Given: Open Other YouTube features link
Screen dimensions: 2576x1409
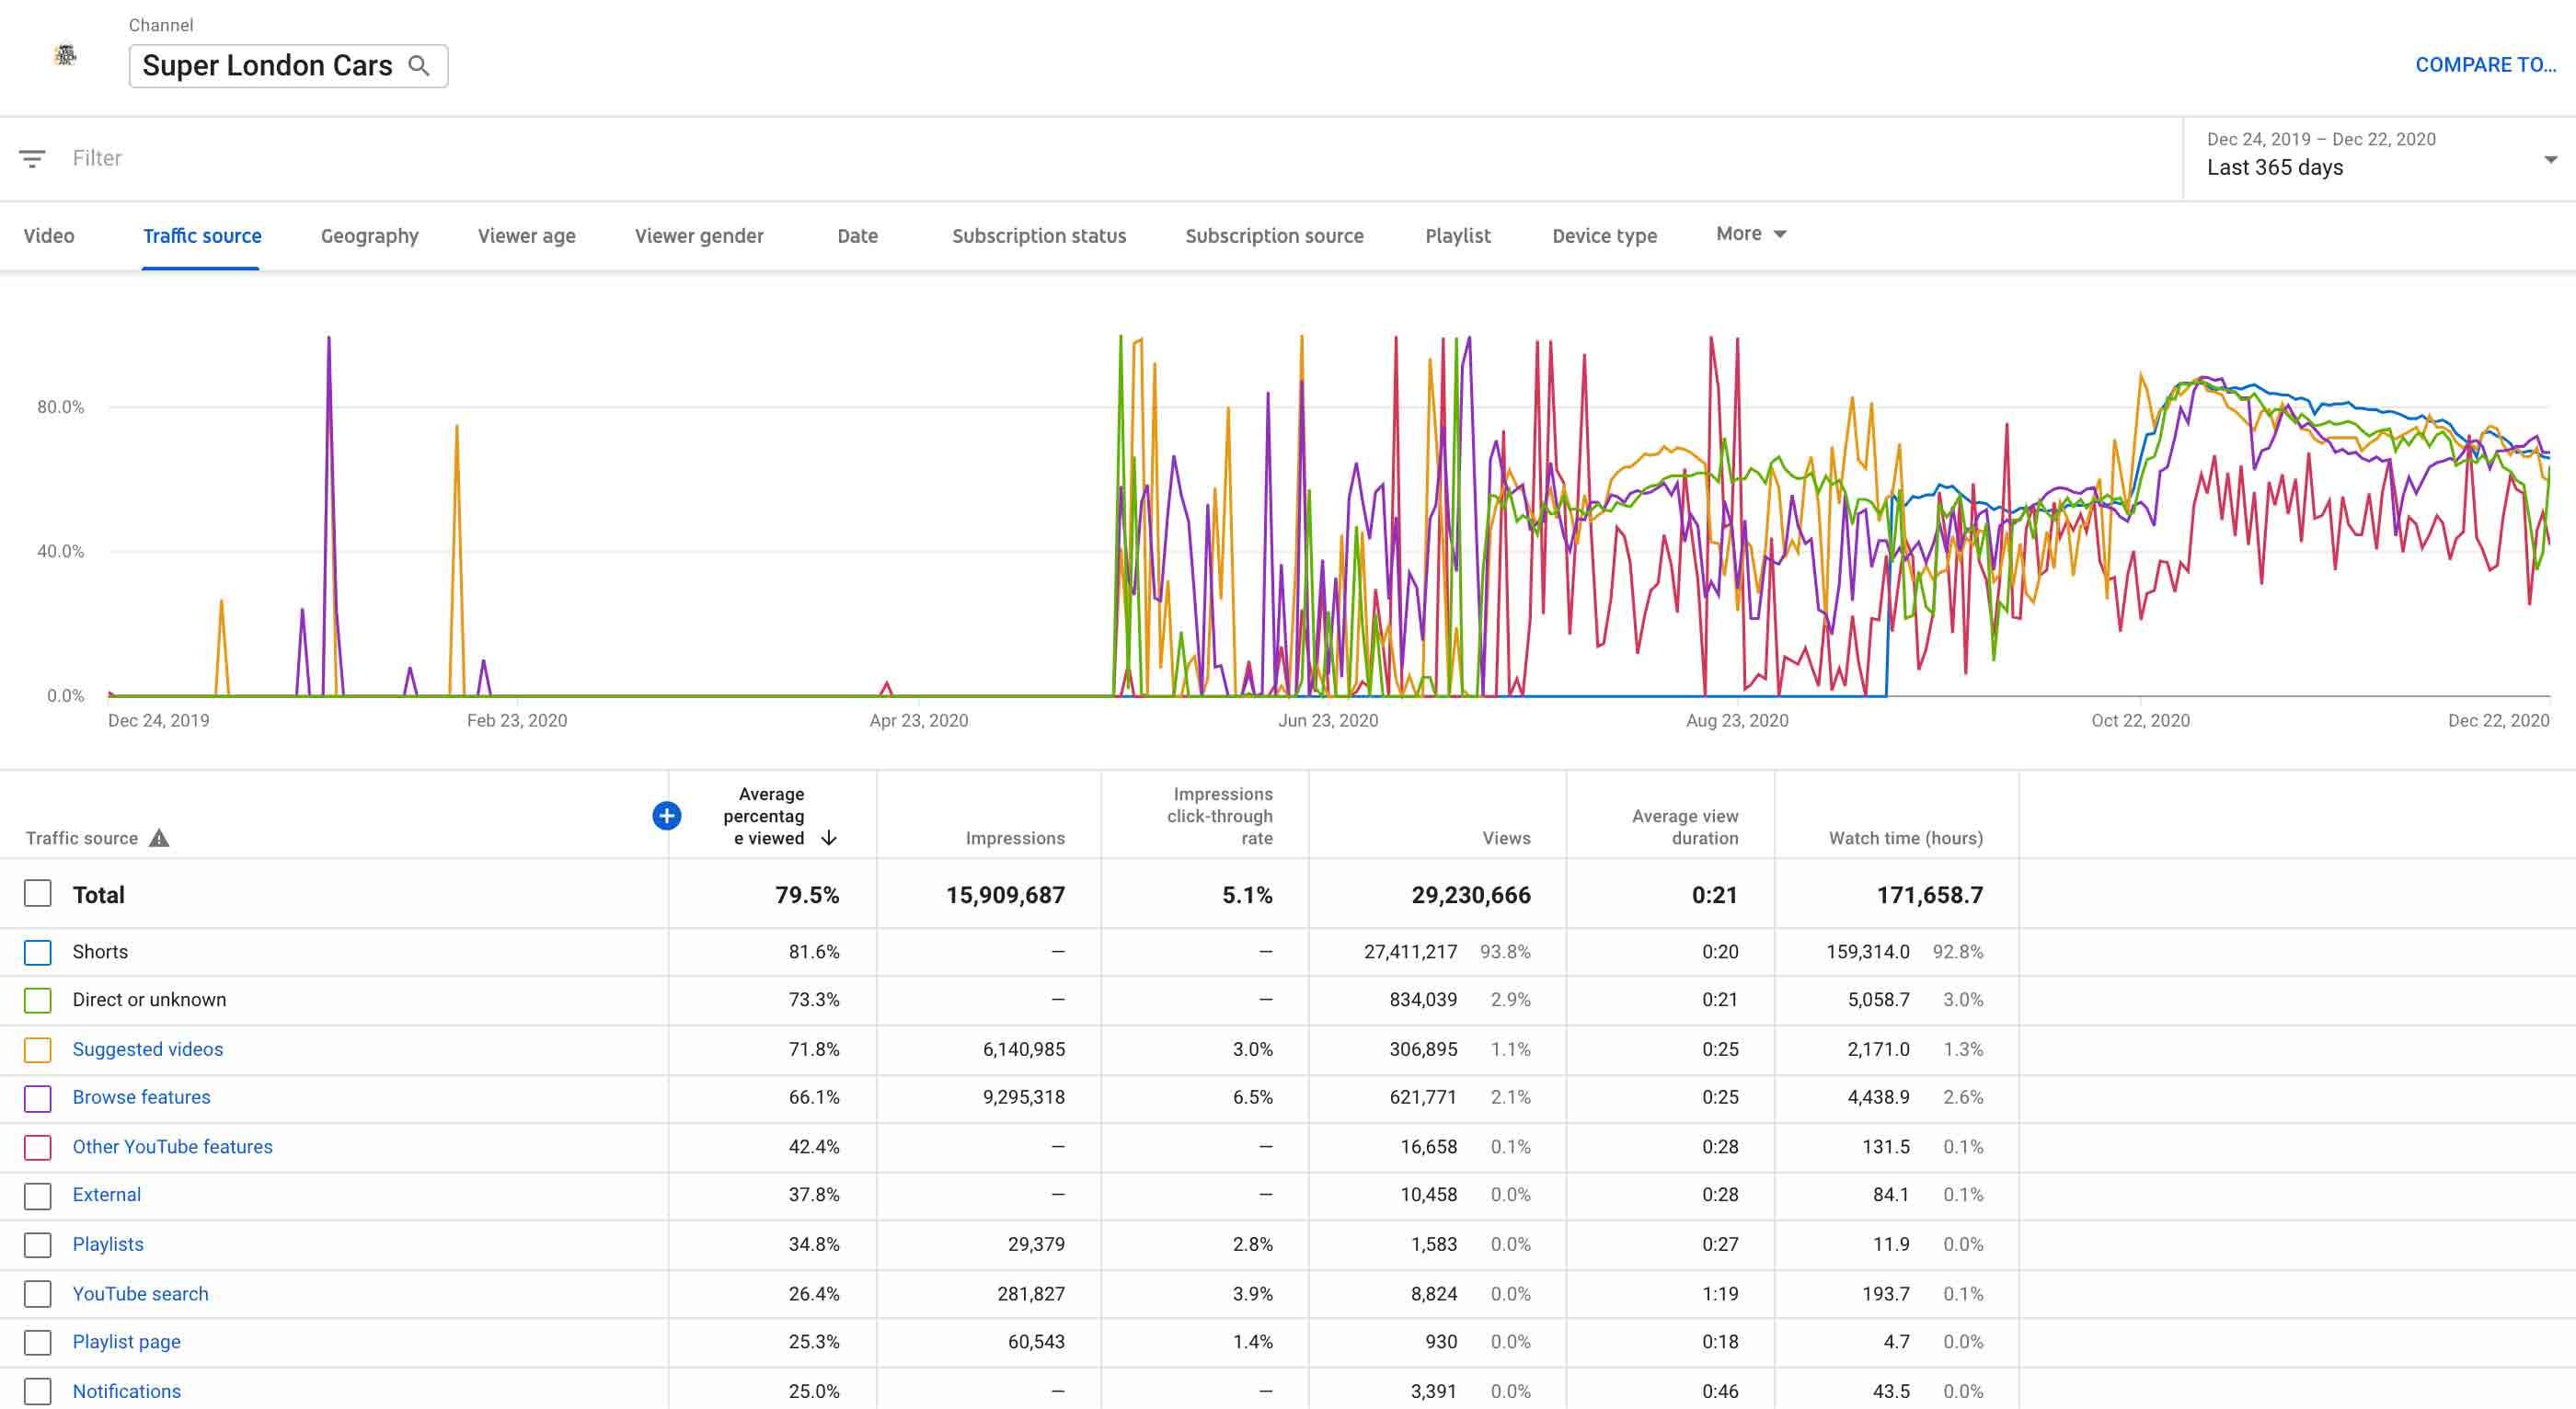Looking at the screenshot, I should point(172,1146).
